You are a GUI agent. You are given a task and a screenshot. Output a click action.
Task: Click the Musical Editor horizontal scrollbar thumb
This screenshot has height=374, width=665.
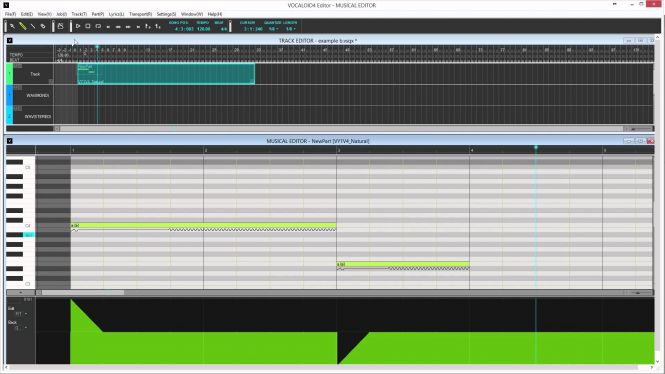pos(83,293)
